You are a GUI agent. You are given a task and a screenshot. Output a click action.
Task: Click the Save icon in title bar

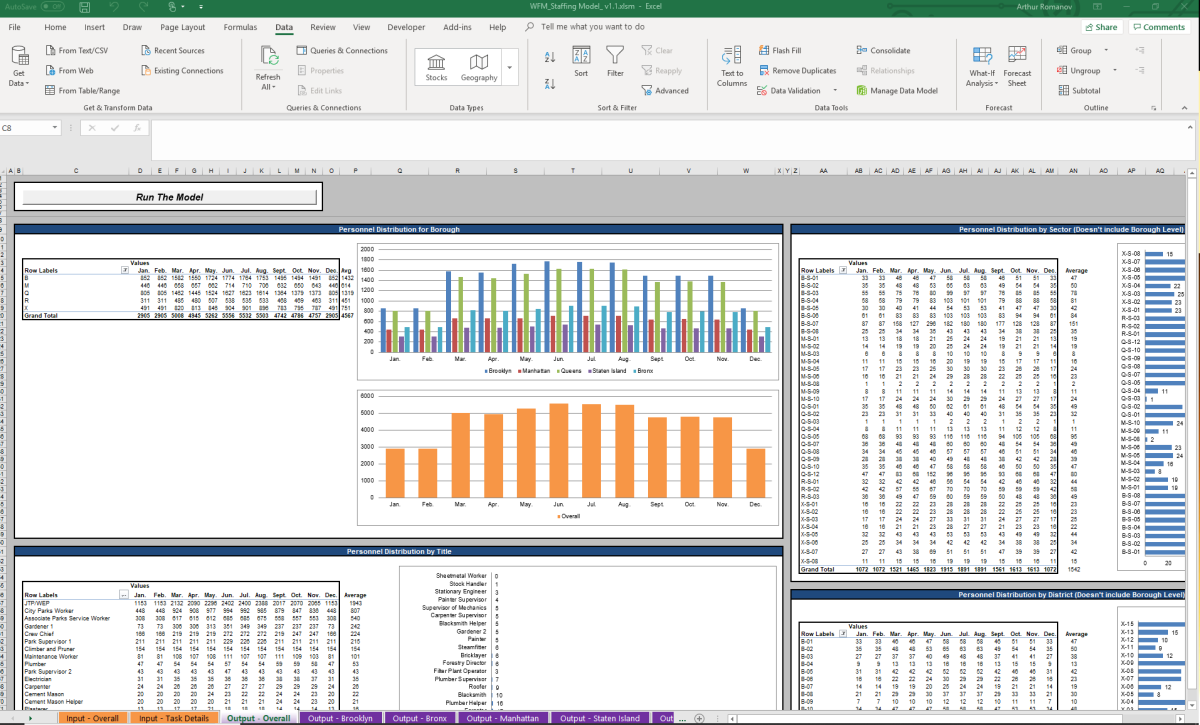click(x=86, y=6)
